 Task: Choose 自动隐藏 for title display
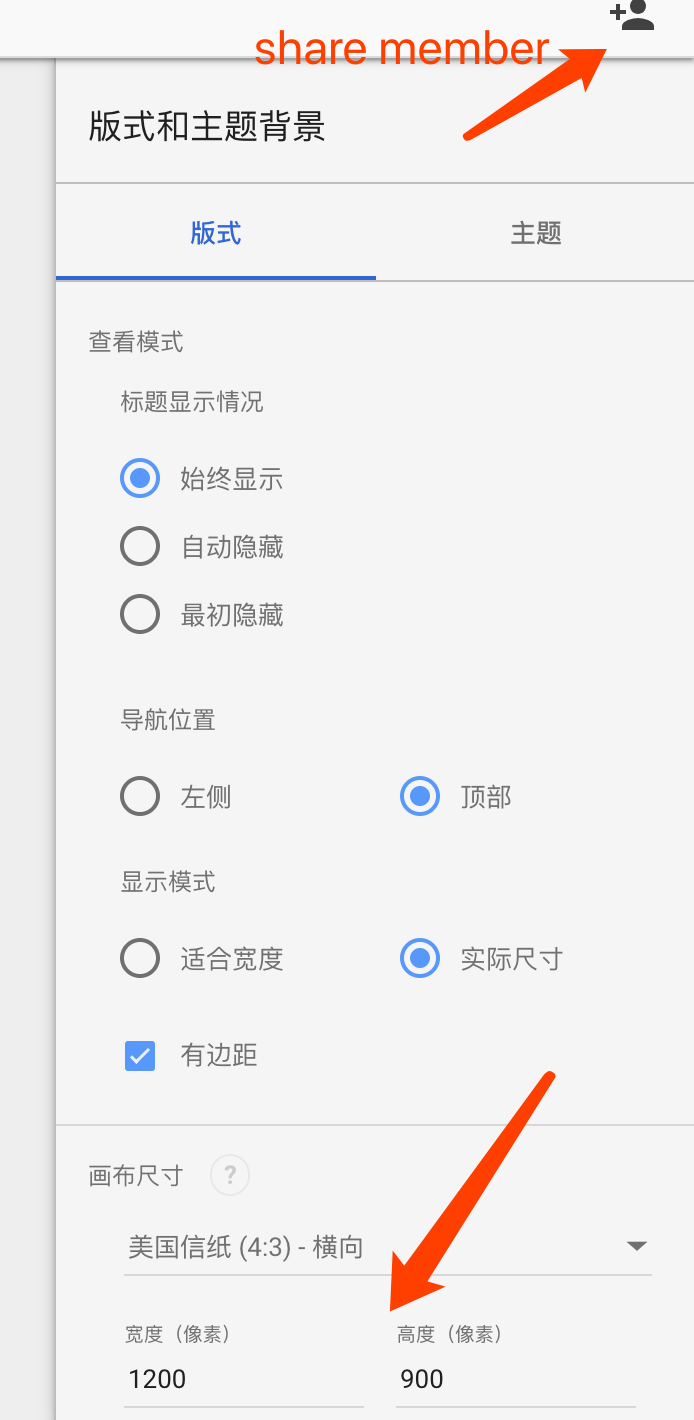(140, 546)
